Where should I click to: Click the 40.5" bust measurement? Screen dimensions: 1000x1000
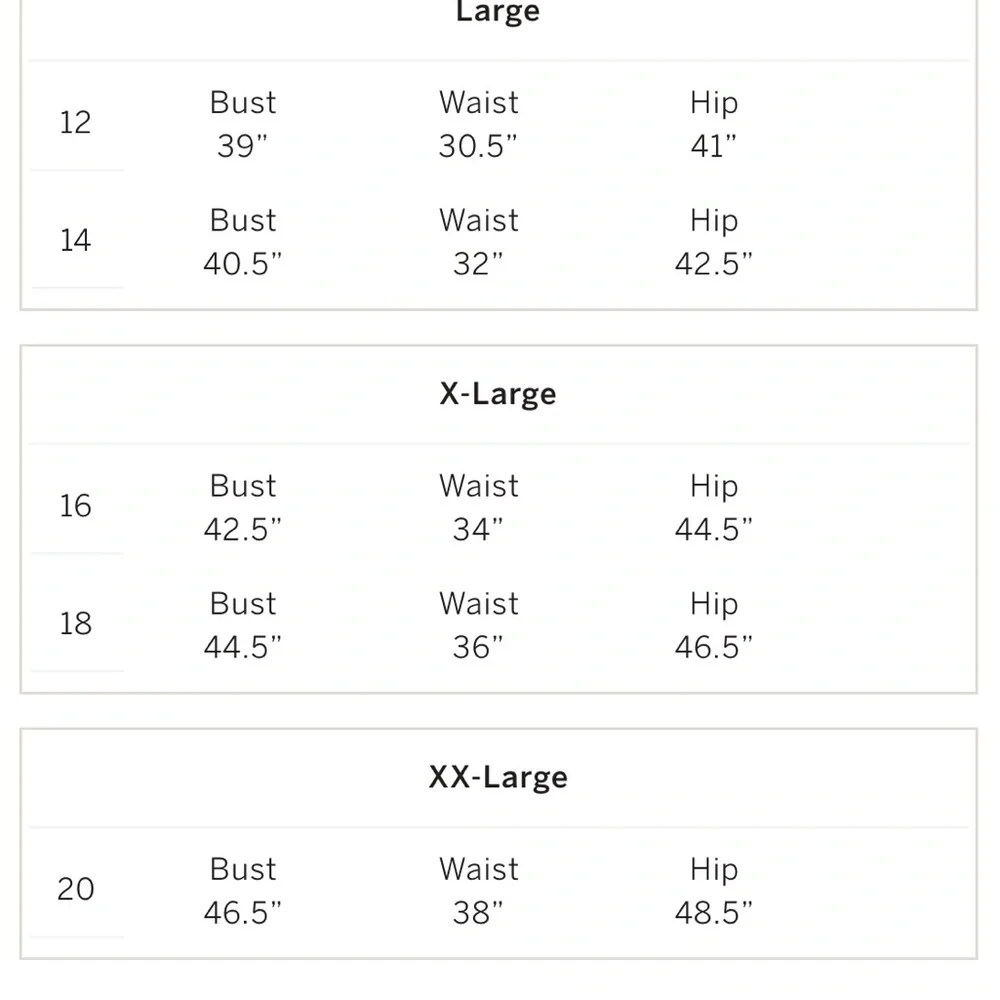(242, 264)
